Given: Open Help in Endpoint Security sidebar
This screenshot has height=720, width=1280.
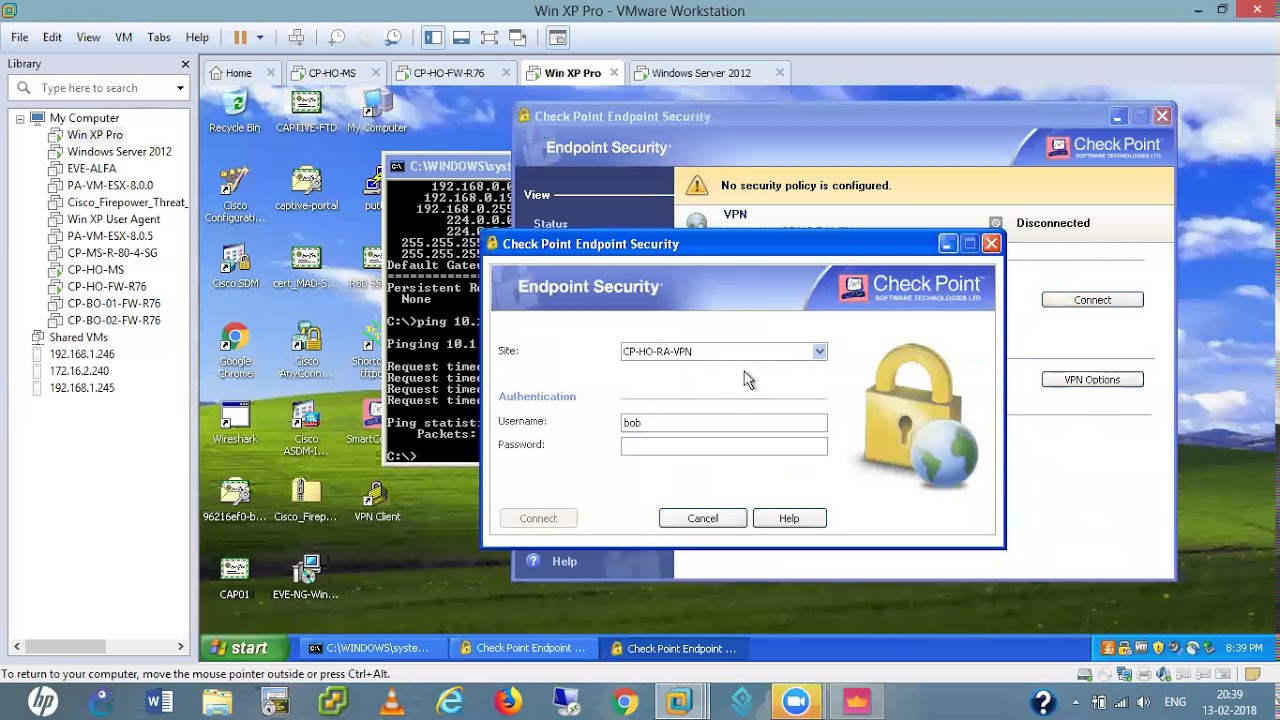Looking at the screenshot, I should [x=564, y=561].
